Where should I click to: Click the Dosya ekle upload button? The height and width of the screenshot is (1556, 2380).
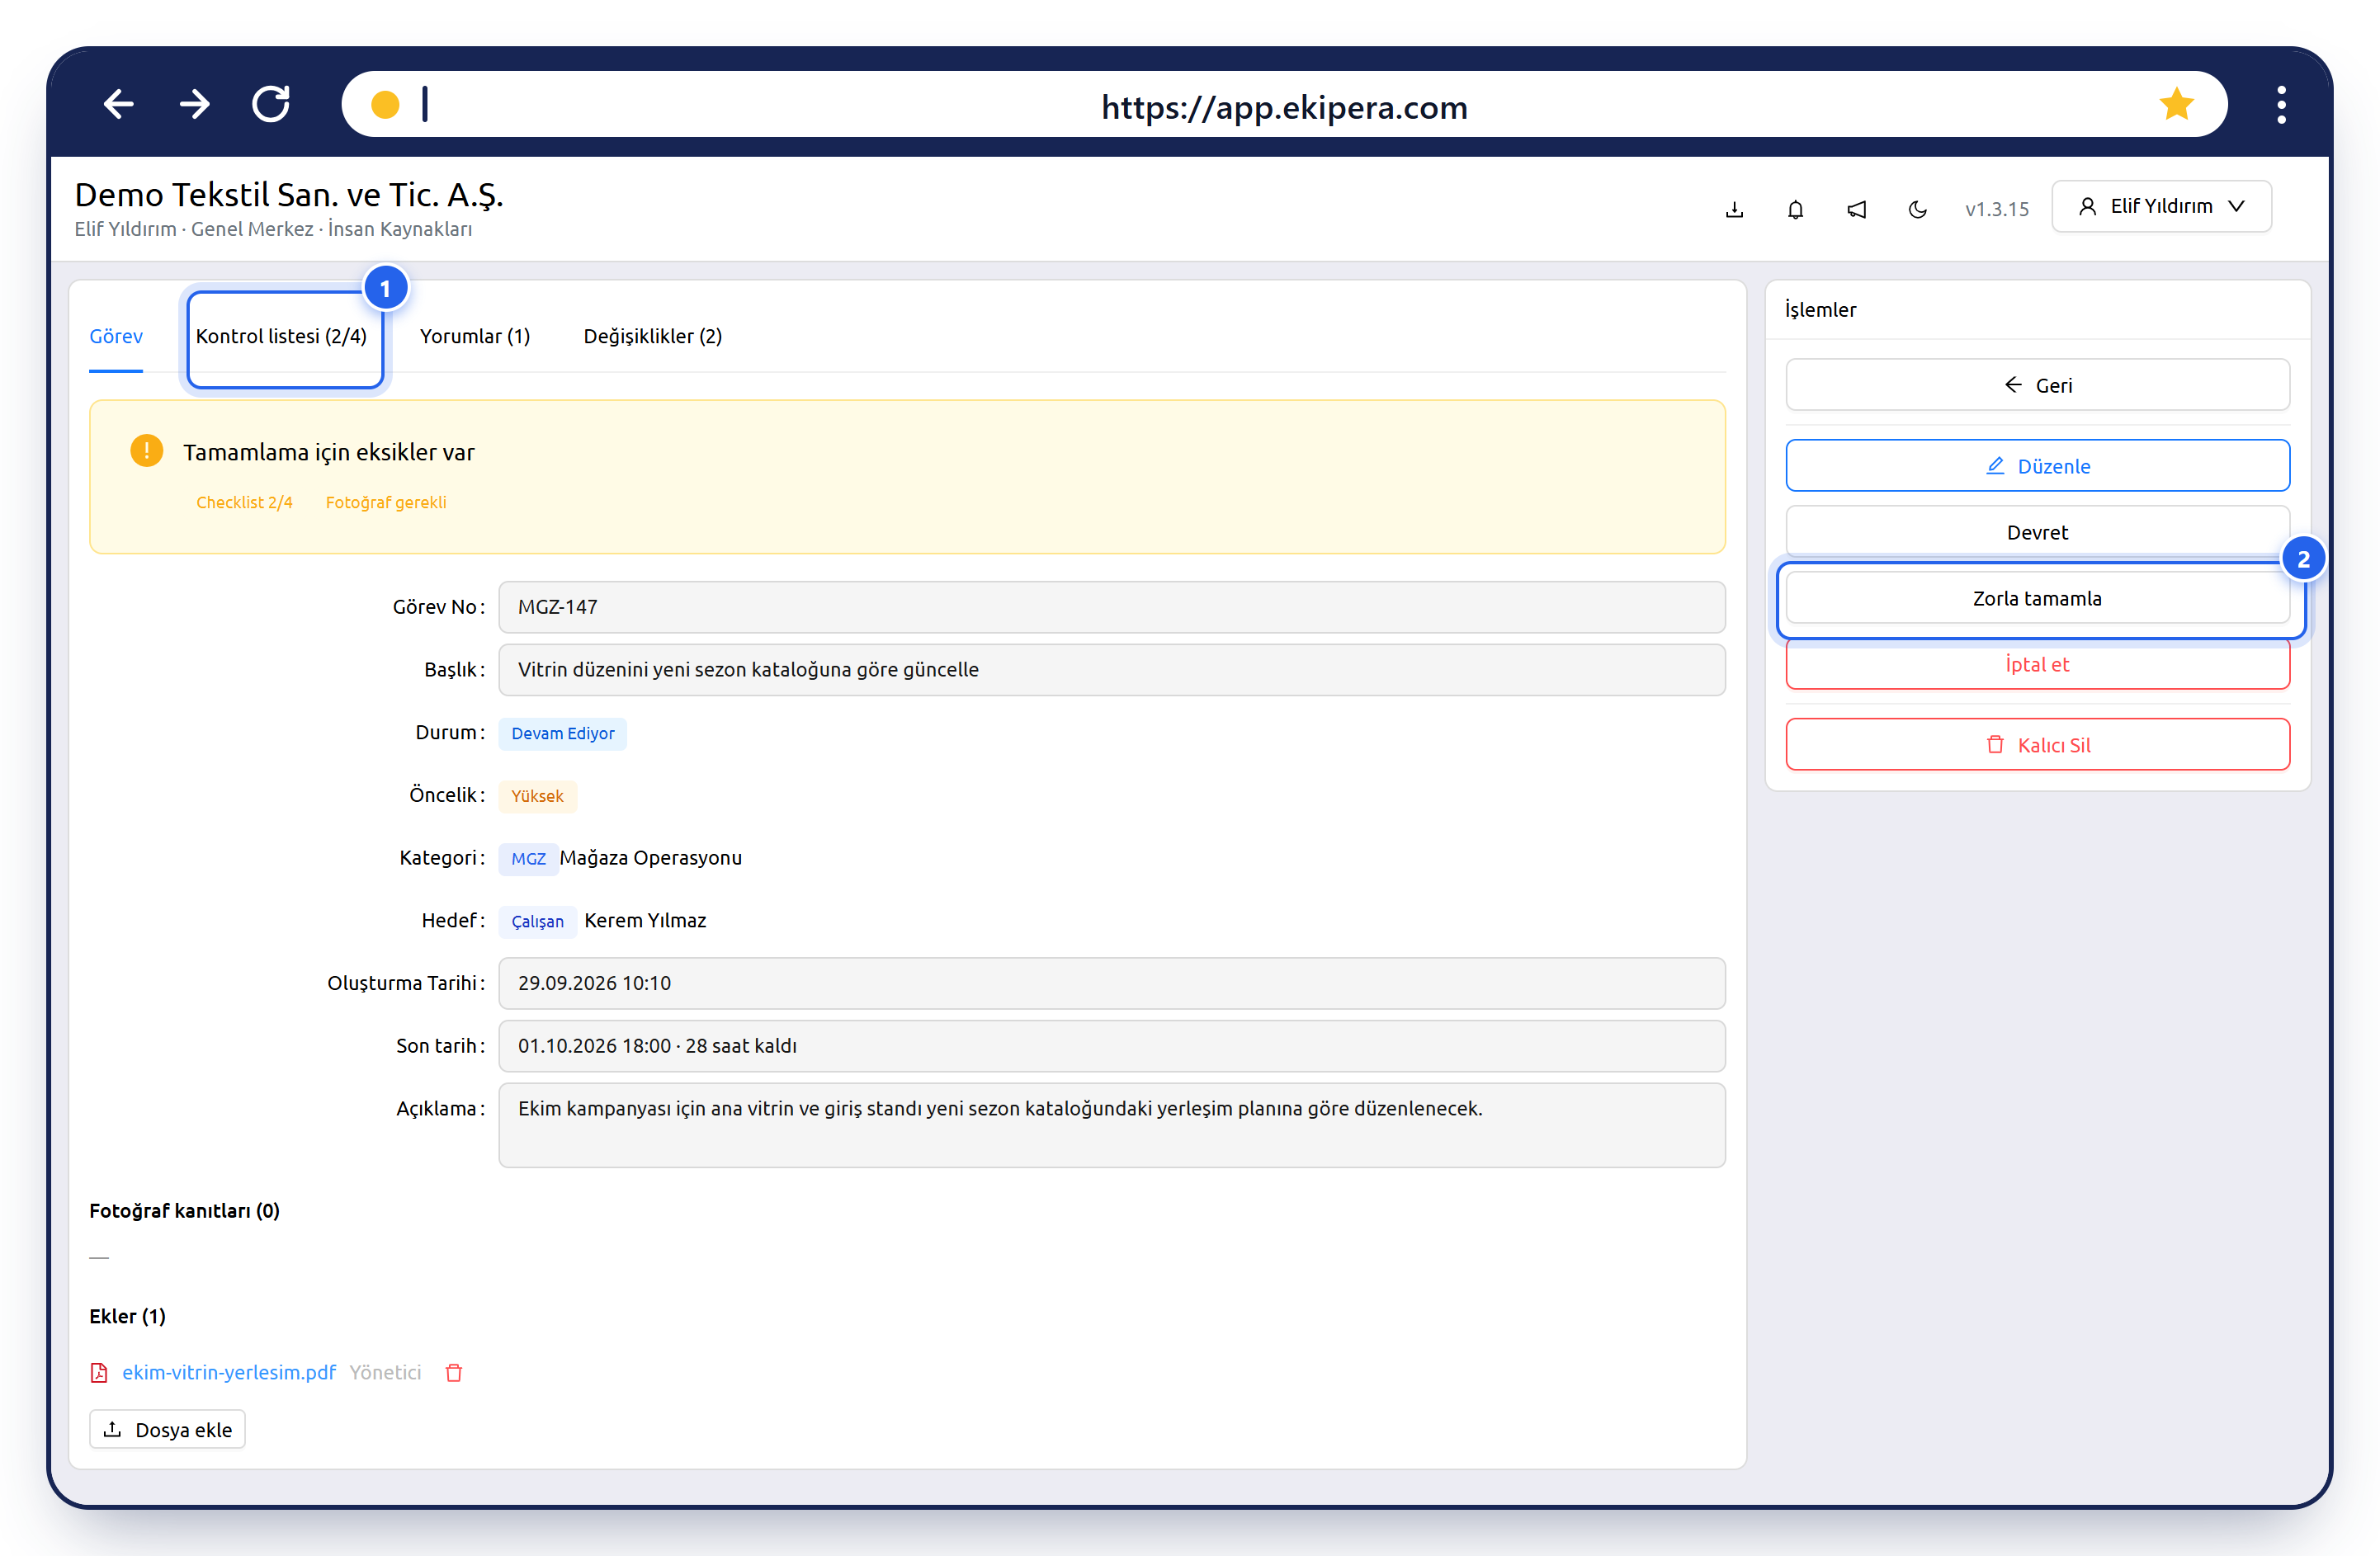167,1429
